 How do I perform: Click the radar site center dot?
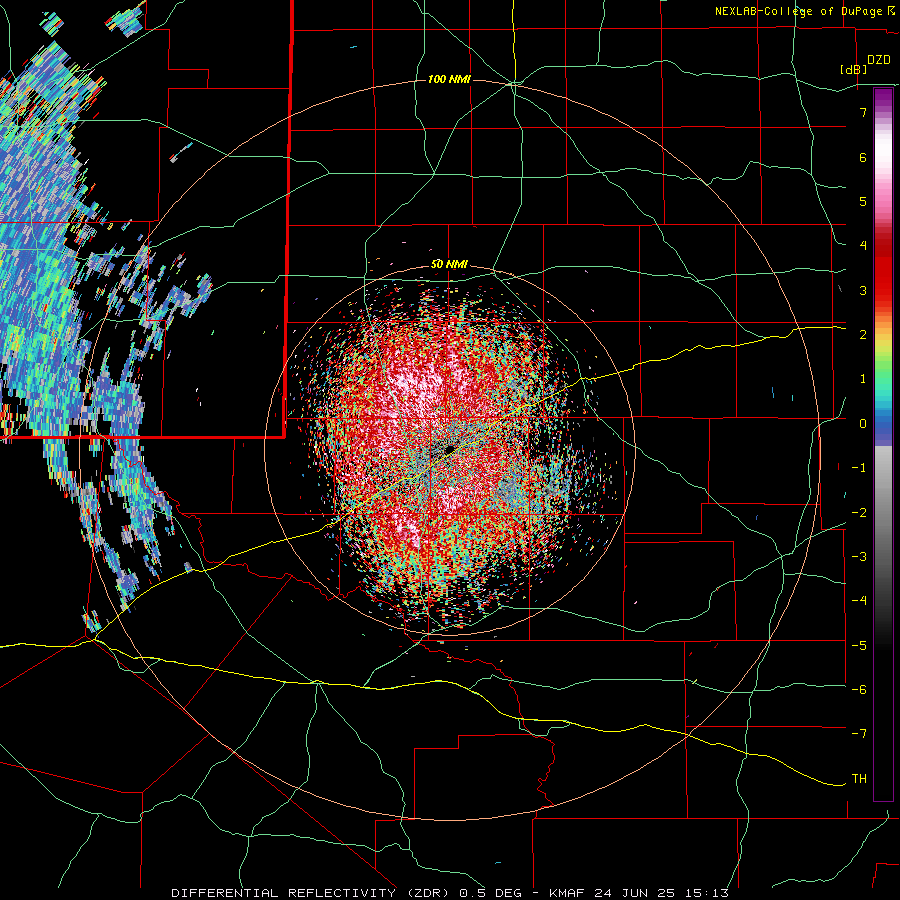click(x=450, y=449)
